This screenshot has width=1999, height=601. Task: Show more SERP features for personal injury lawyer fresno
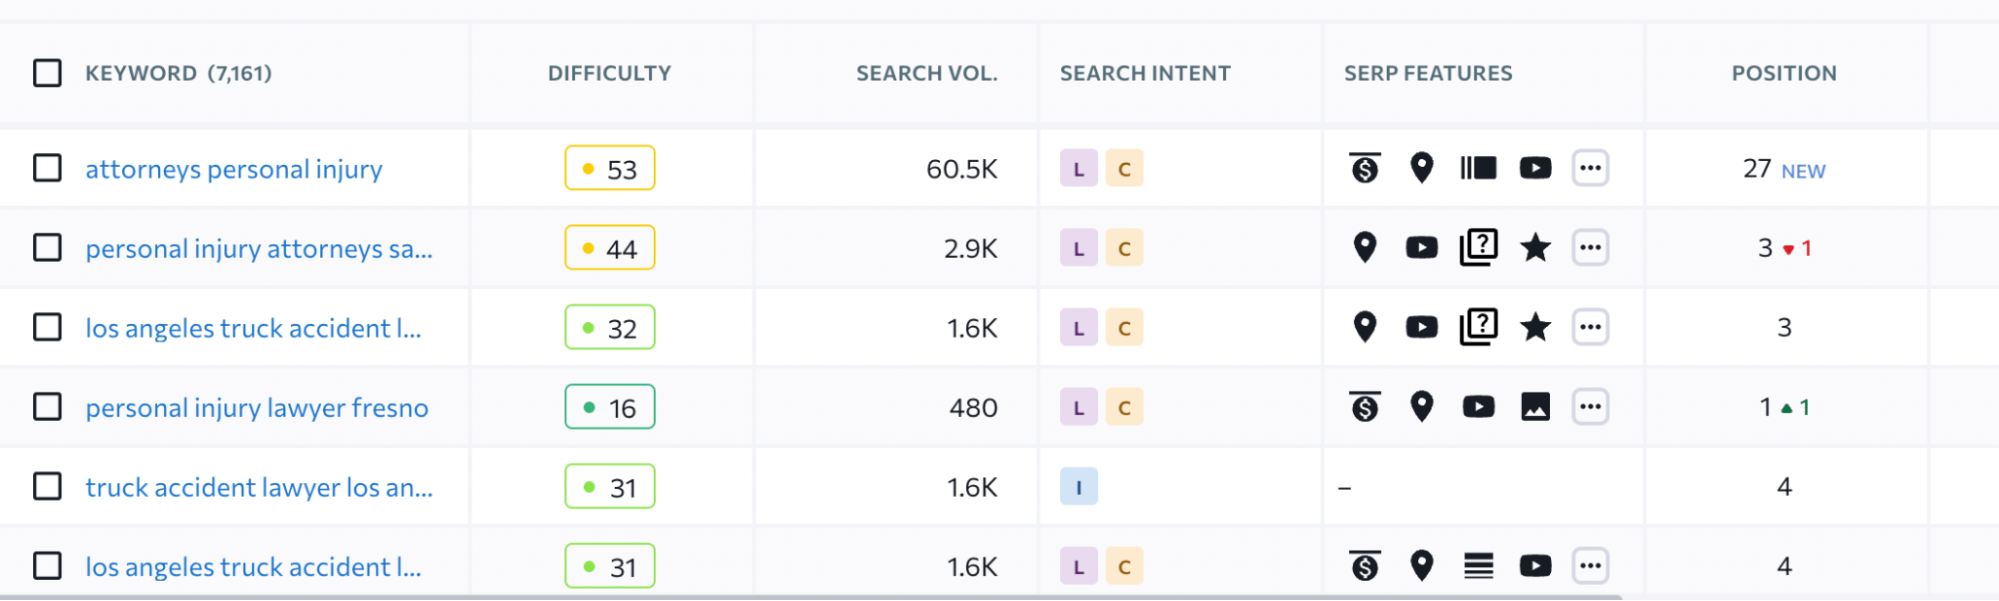coord(1590,407)
